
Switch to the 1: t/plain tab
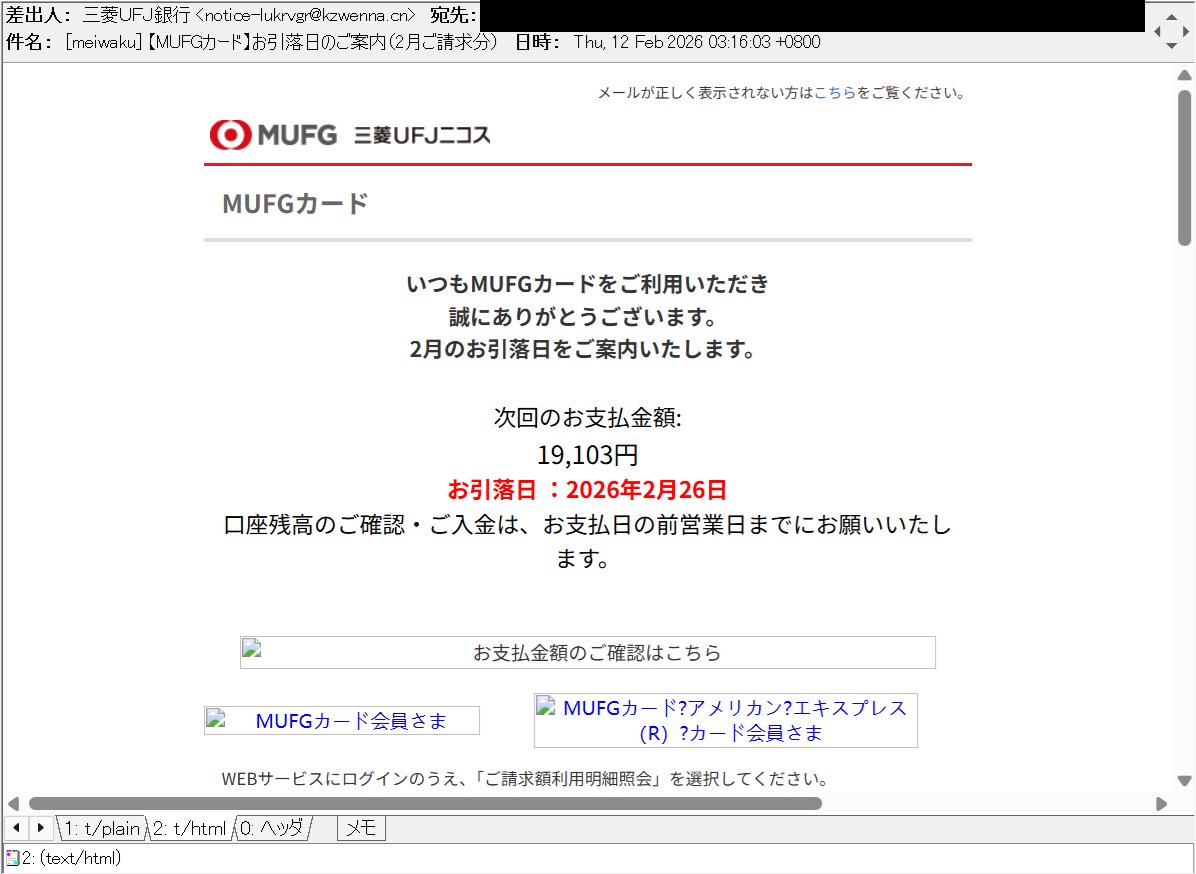pos(101,827)
